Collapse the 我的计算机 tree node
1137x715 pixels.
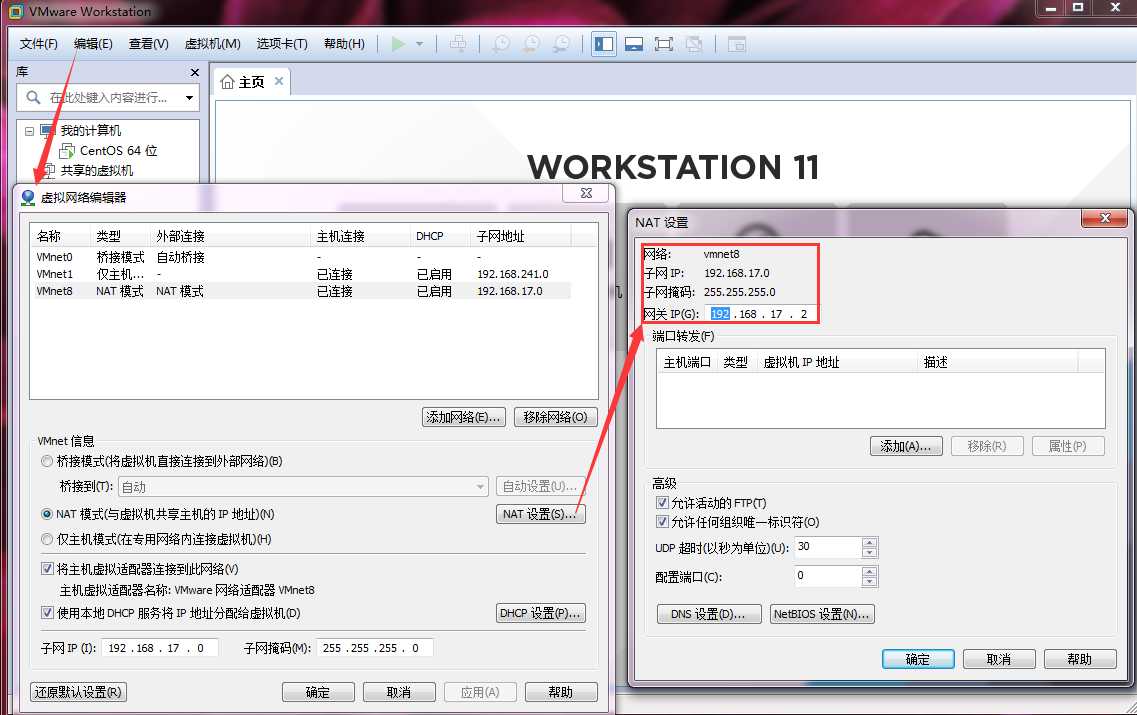pyautogui.click(x=29, y=131)
